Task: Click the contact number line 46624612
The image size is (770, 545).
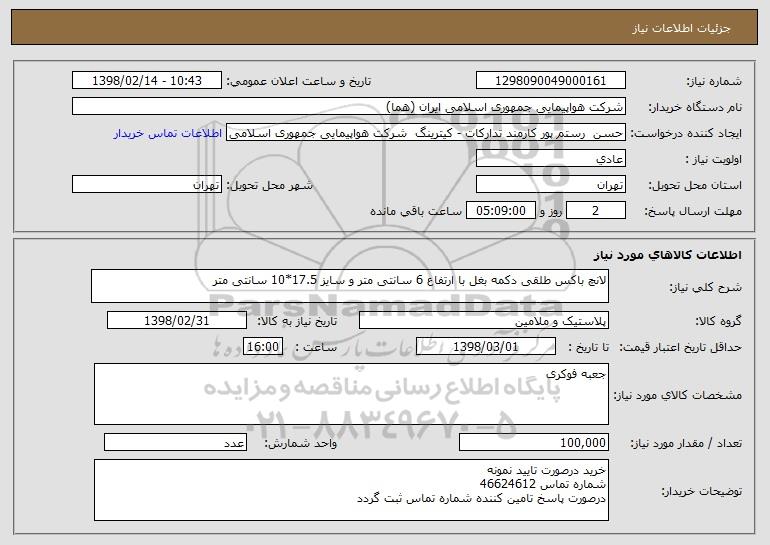Action: tap(543, 484)
